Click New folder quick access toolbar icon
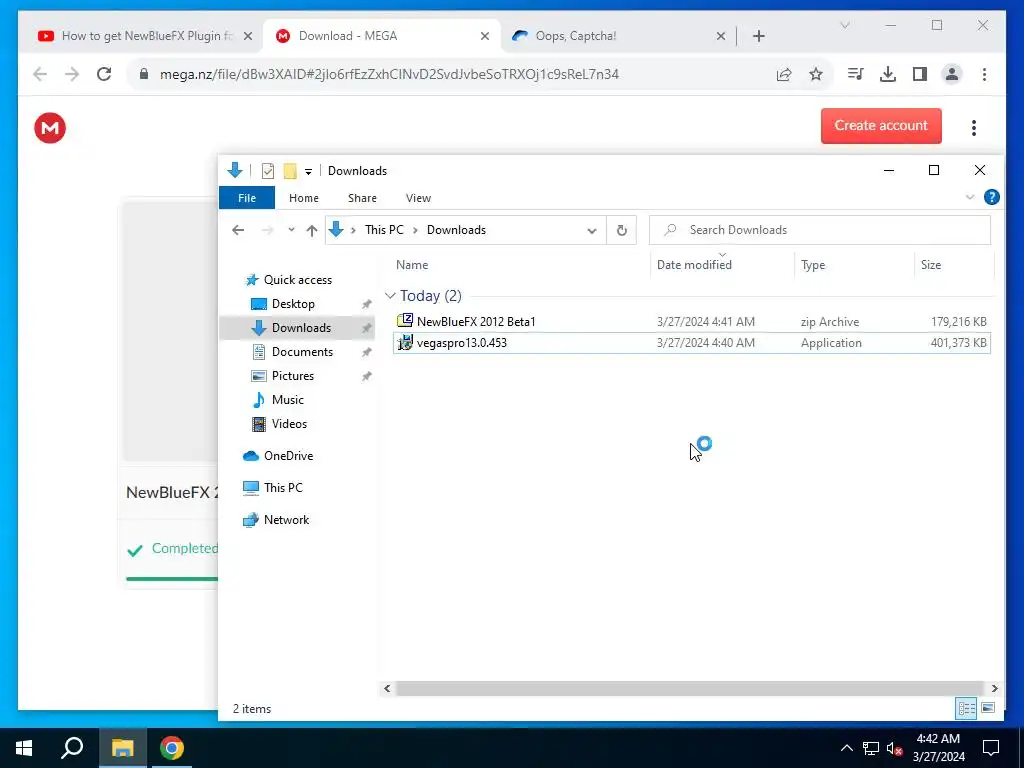Screen dimensions: 1024x768 click(x=290, y=171)
